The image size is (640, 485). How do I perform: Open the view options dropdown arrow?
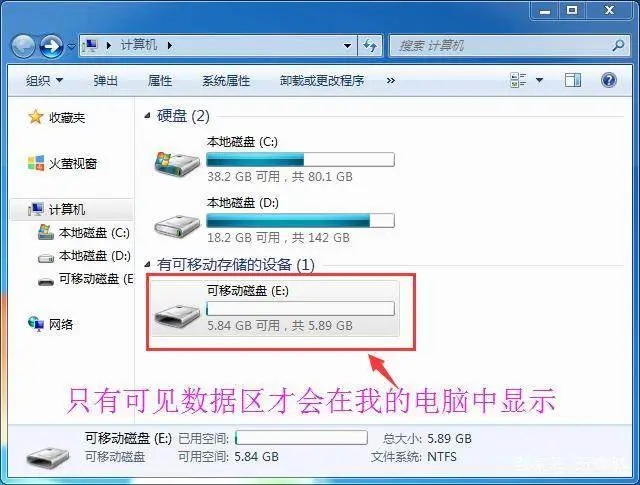click(539, 80)
